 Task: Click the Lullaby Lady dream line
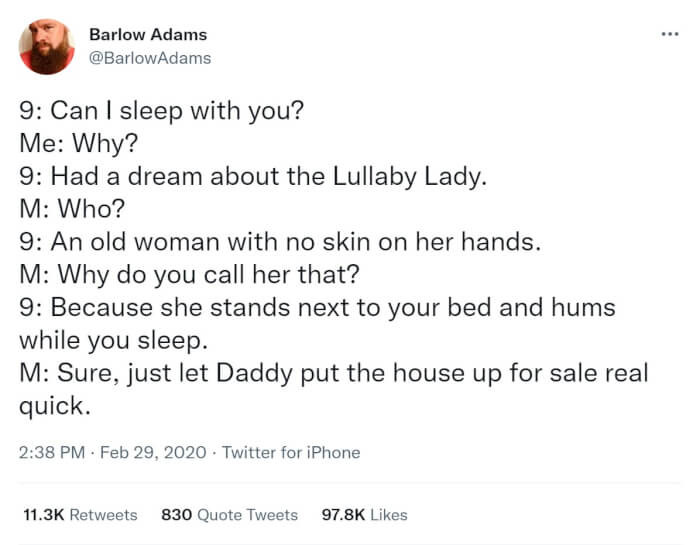click(x=253, y=176)
